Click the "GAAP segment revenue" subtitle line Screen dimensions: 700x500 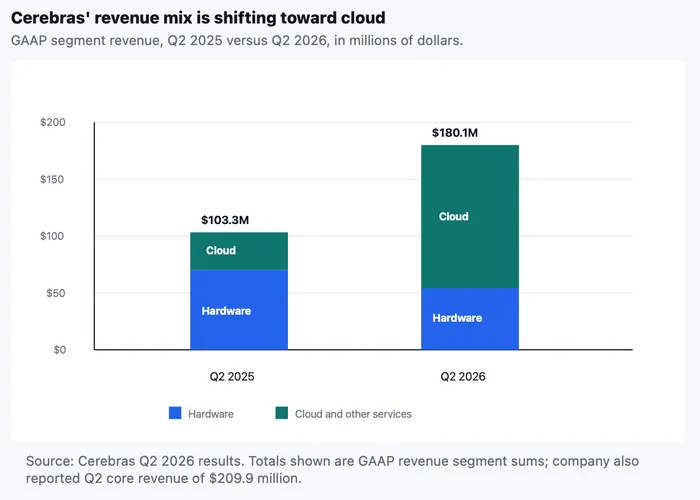[237, 41]
